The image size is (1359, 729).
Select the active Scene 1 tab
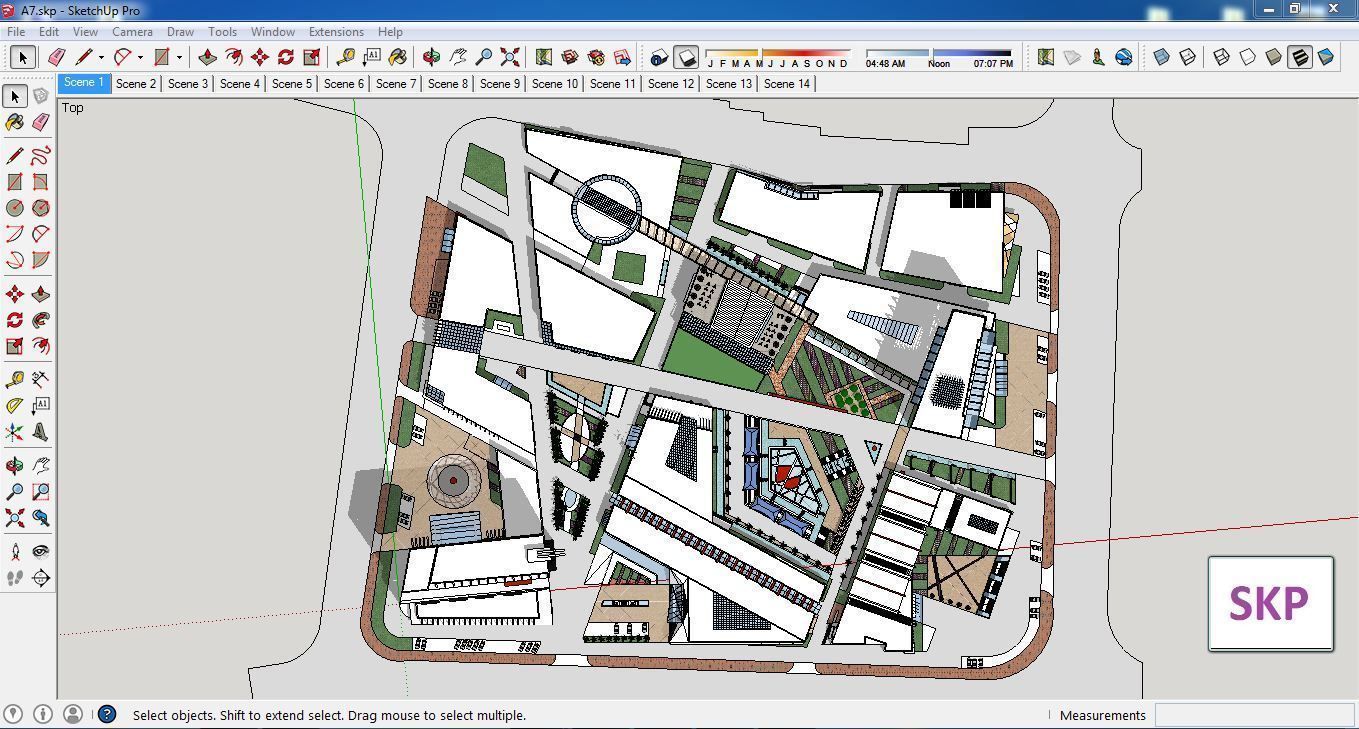84,83
